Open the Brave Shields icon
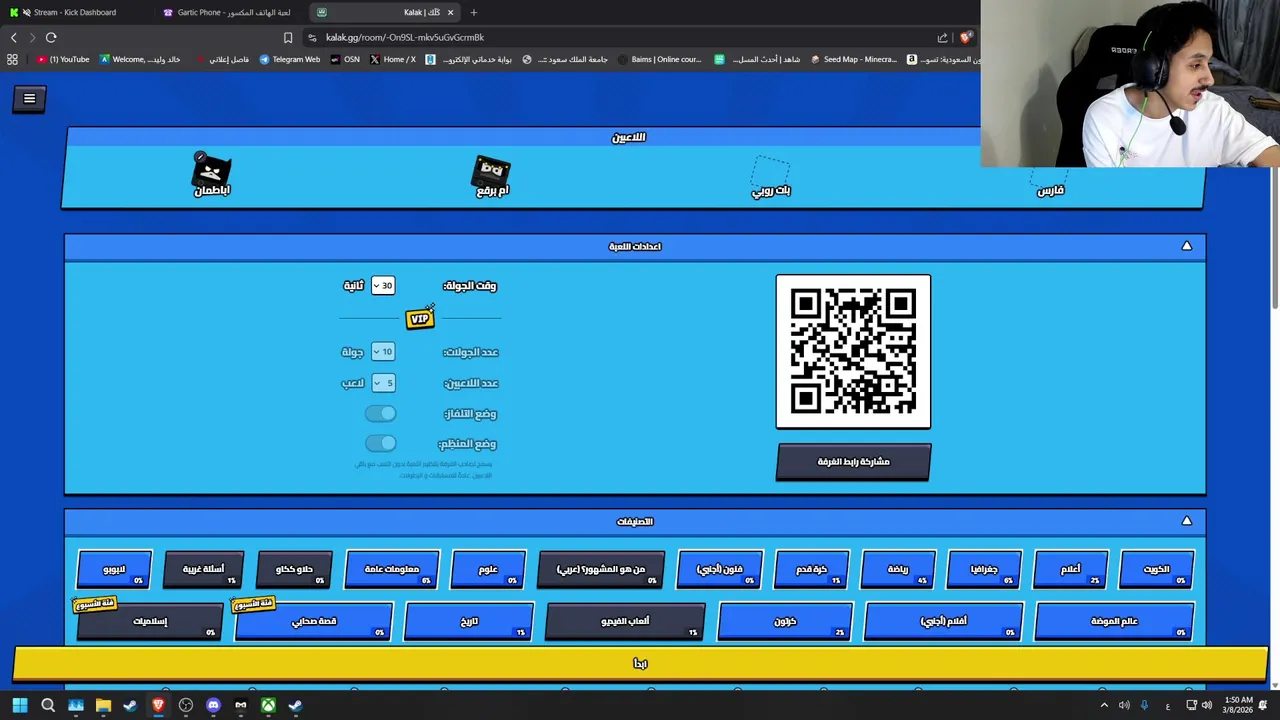 click(965, 37)
